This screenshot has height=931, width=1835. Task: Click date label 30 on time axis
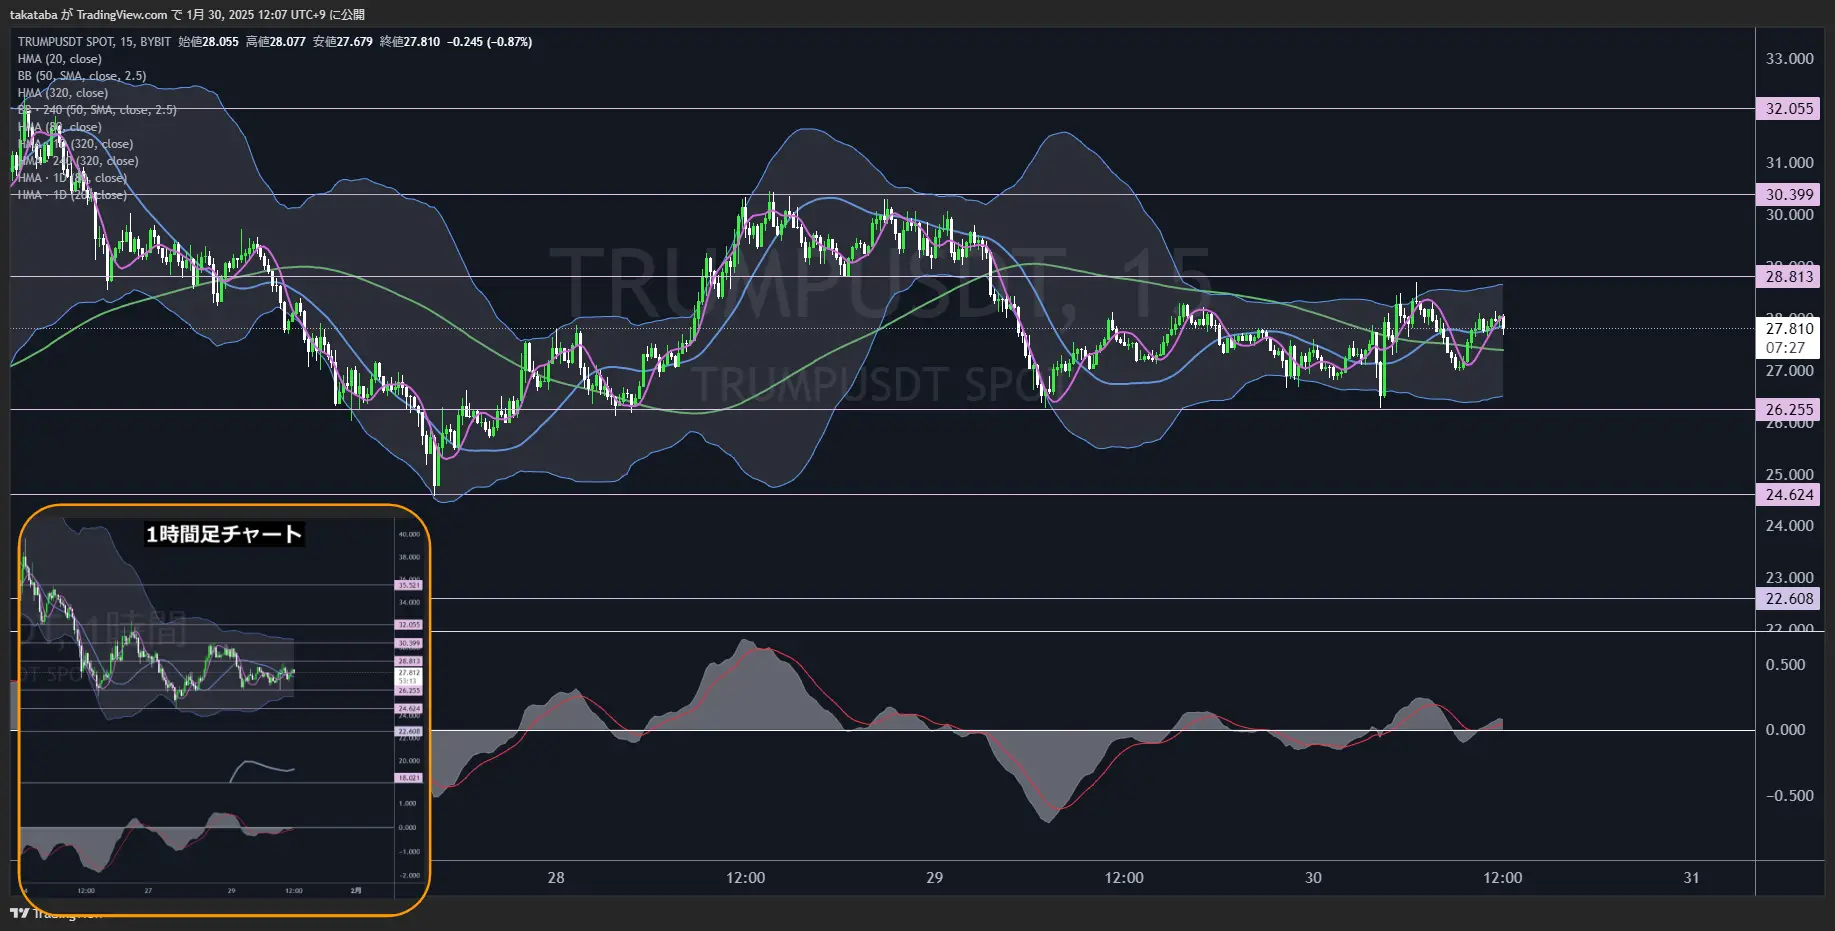click(1313, 878)
